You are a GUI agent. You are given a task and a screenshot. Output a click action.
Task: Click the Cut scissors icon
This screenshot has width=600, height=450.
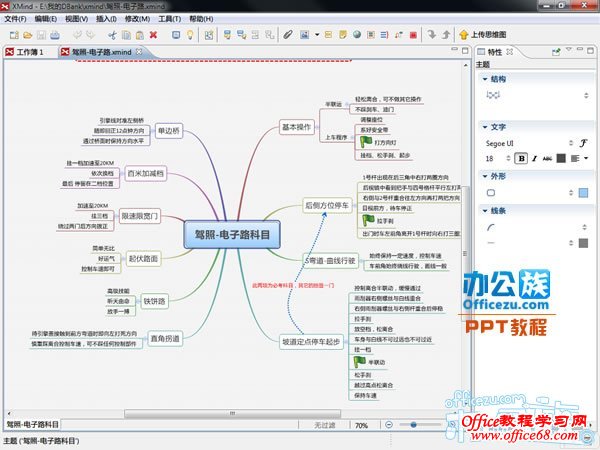tap(112, 35)
